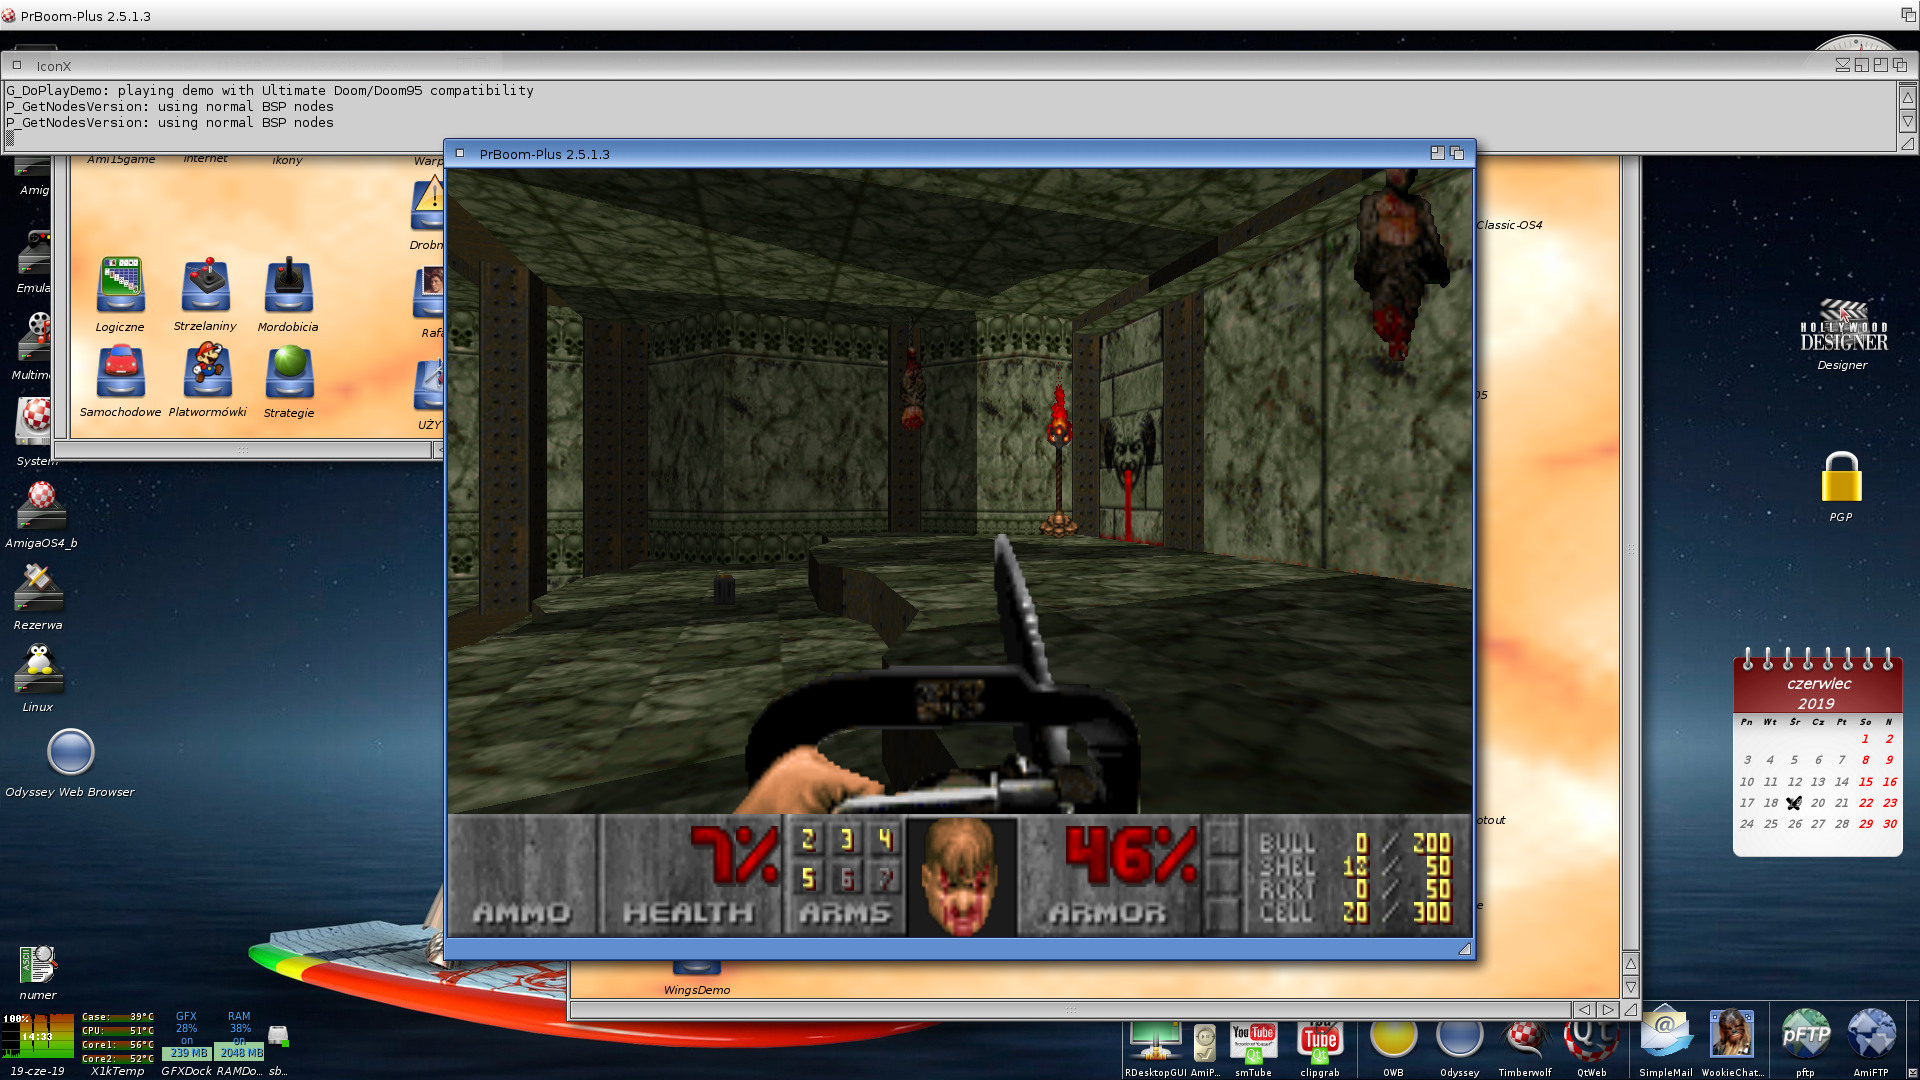
Task: Click the czerwiec 2019 calendar header
Action: click(x=1817, y=693)
